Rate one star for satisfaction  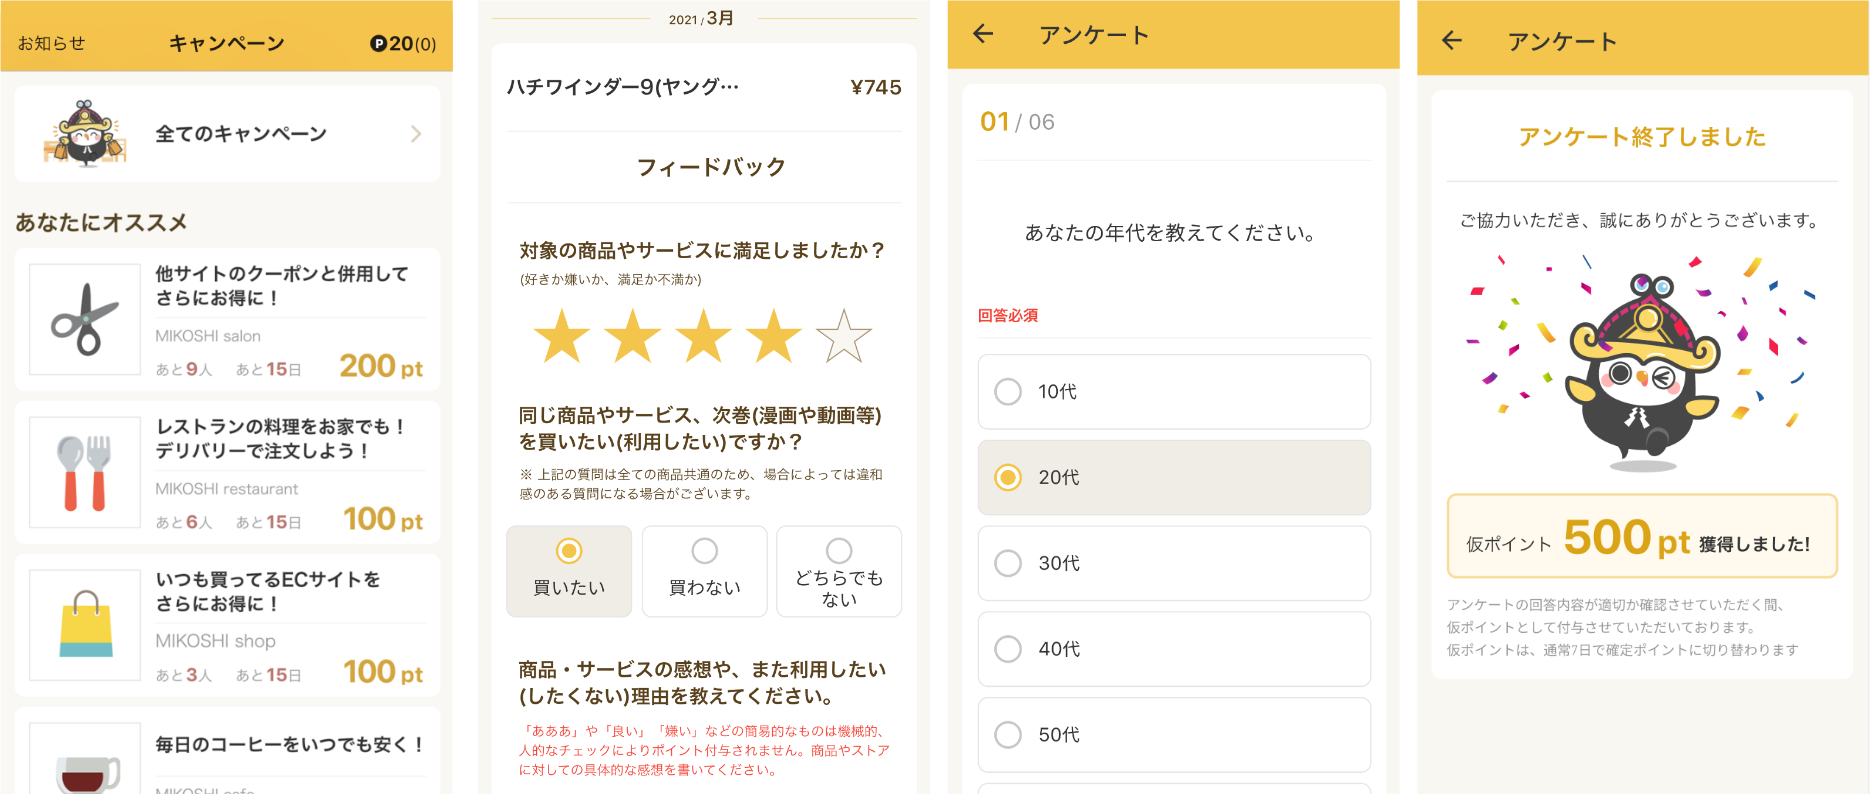point(562,336)
